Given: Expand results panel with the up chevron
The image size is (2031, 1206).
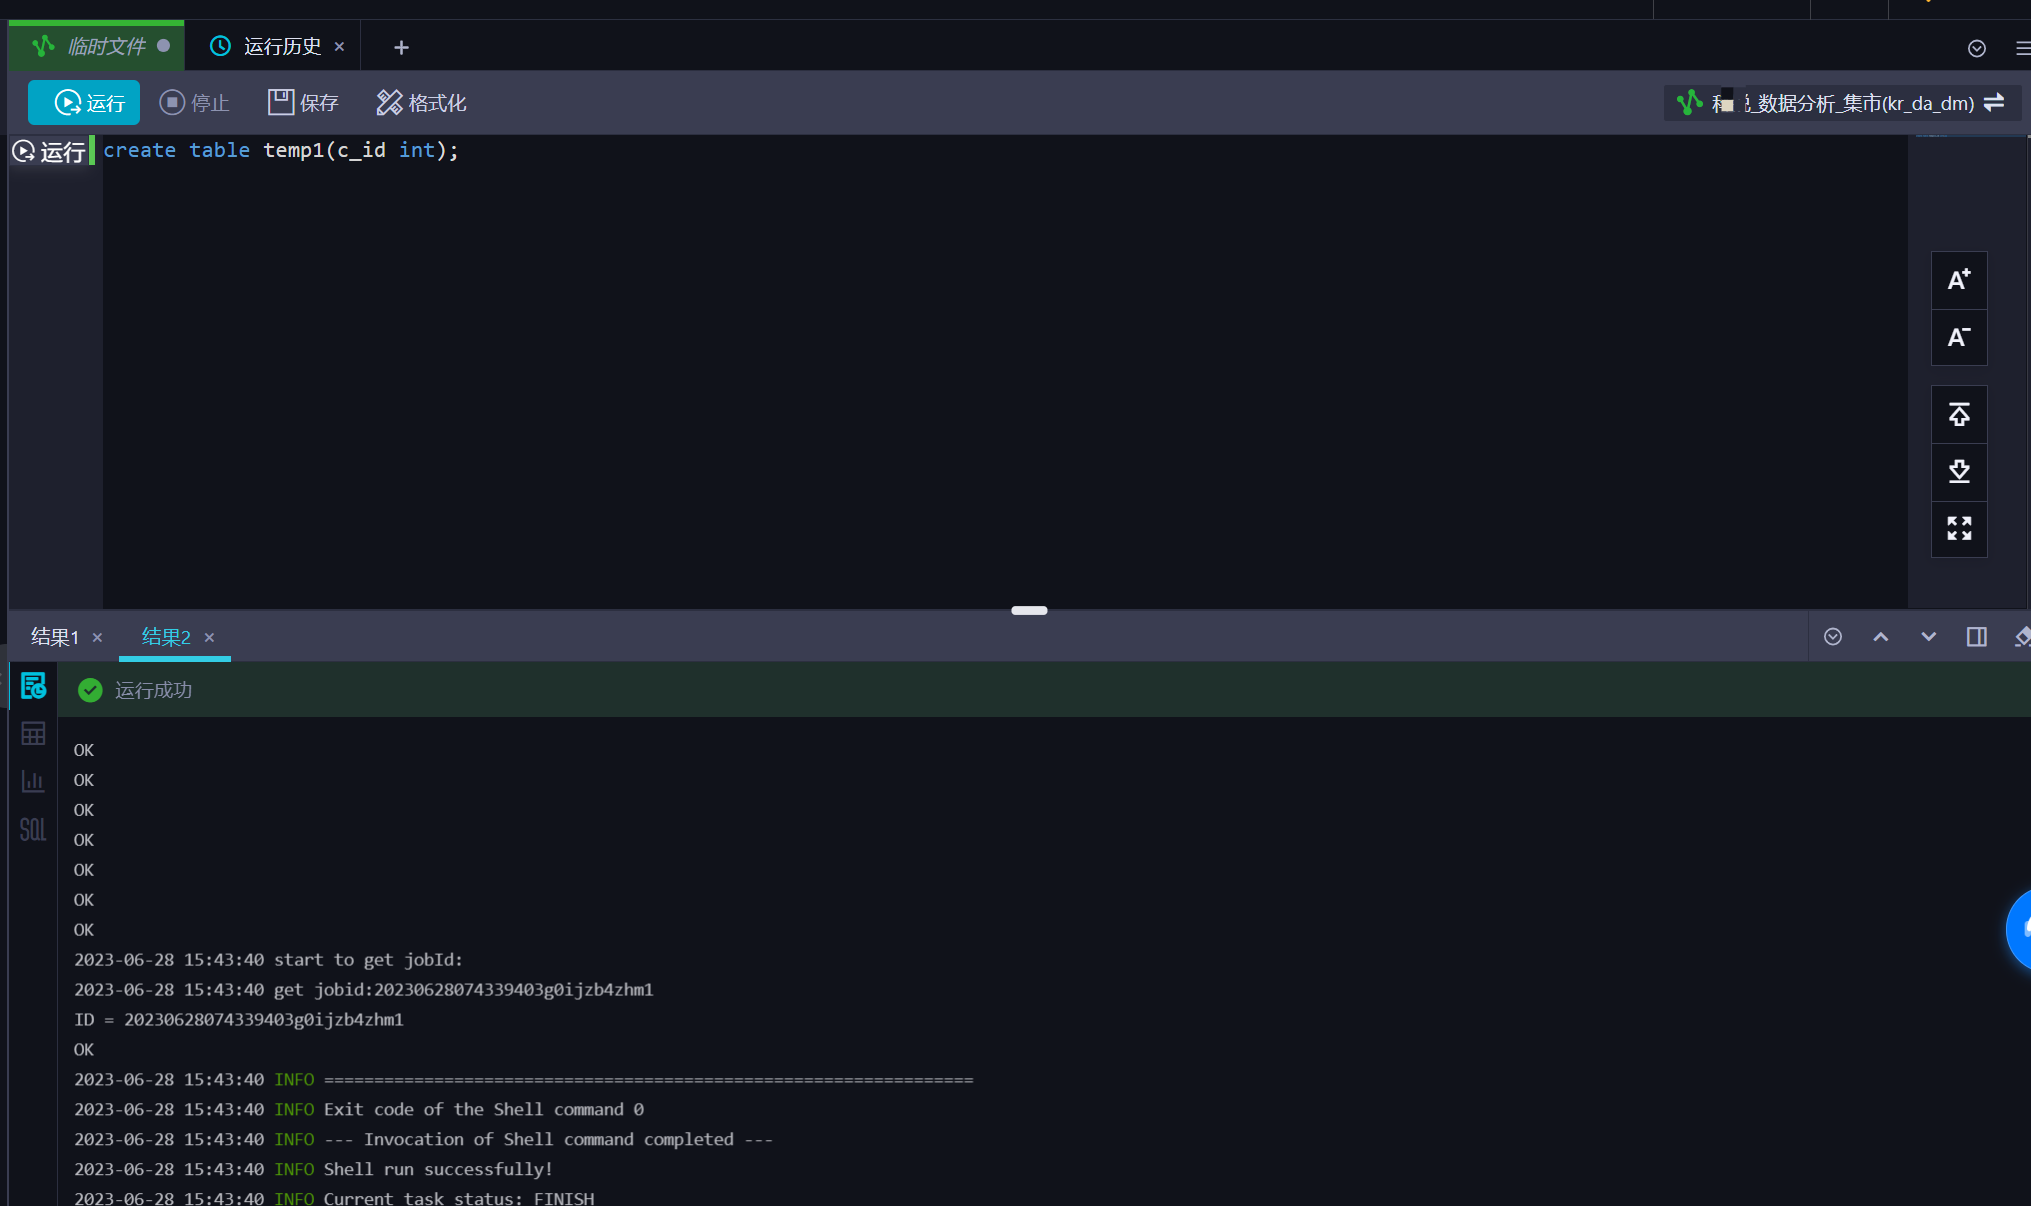Looking at the screenshot, I should (x=1880, y=637).
